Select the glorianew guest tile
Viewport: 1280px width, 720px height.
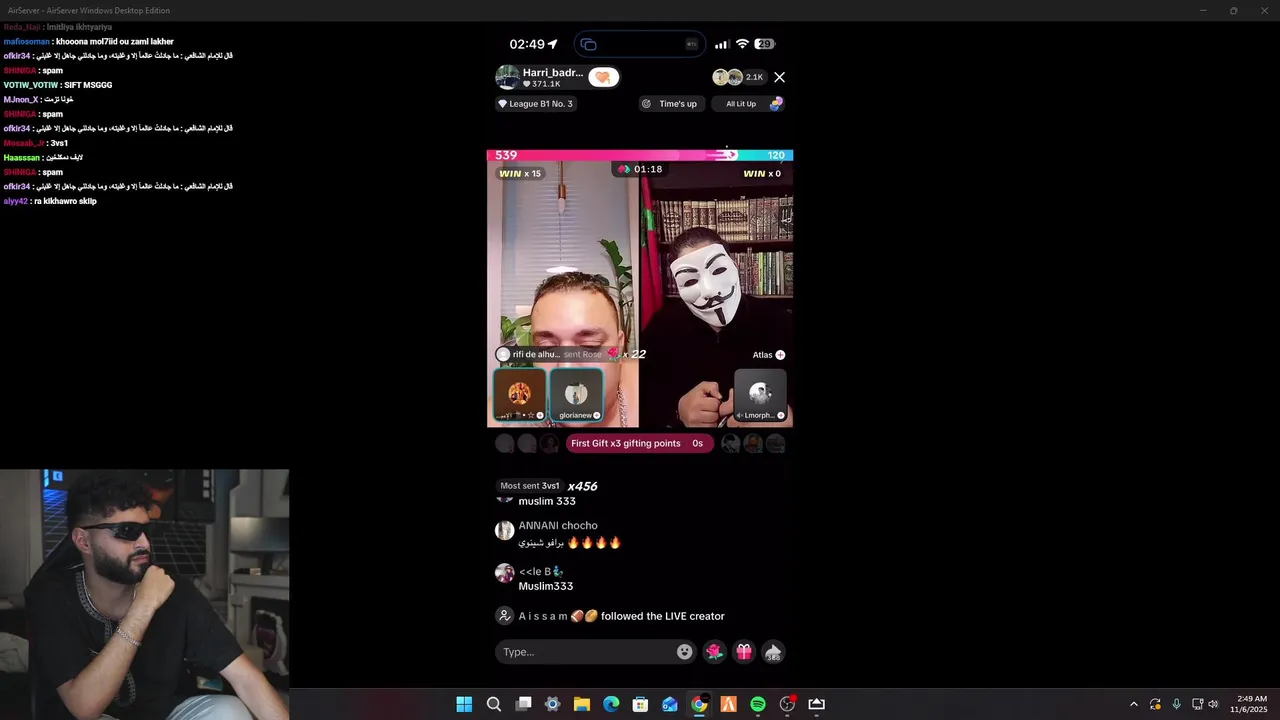coord(576,395)
